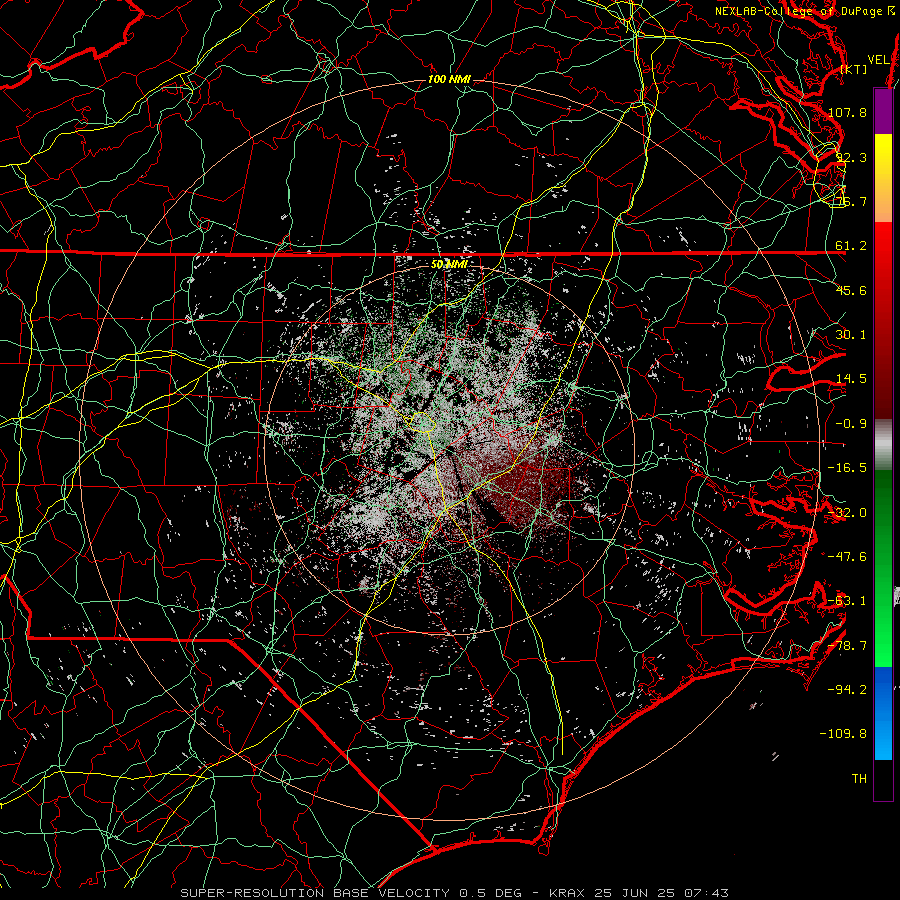The width and height of the screenshot is (900, 900).
Task: Click the VEL legend heading
Action: (878, 60)
